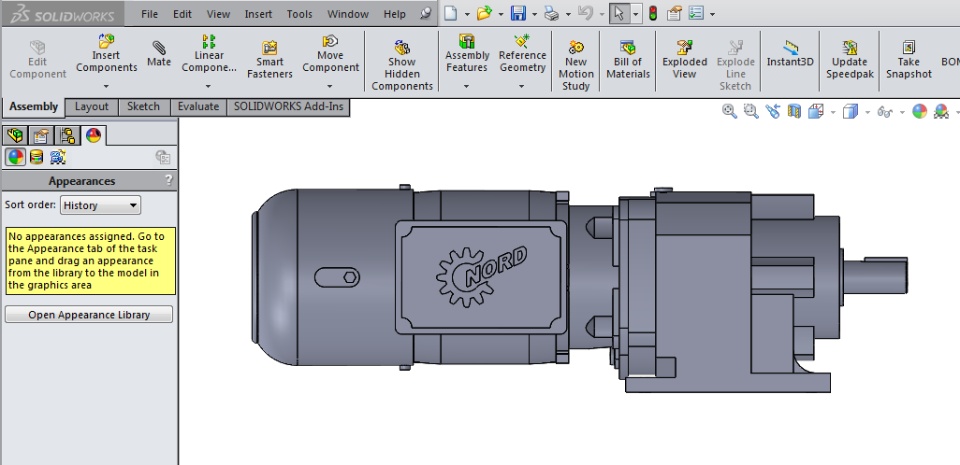
Task: Click the Apply Scene icon
Action: [941, 111]
